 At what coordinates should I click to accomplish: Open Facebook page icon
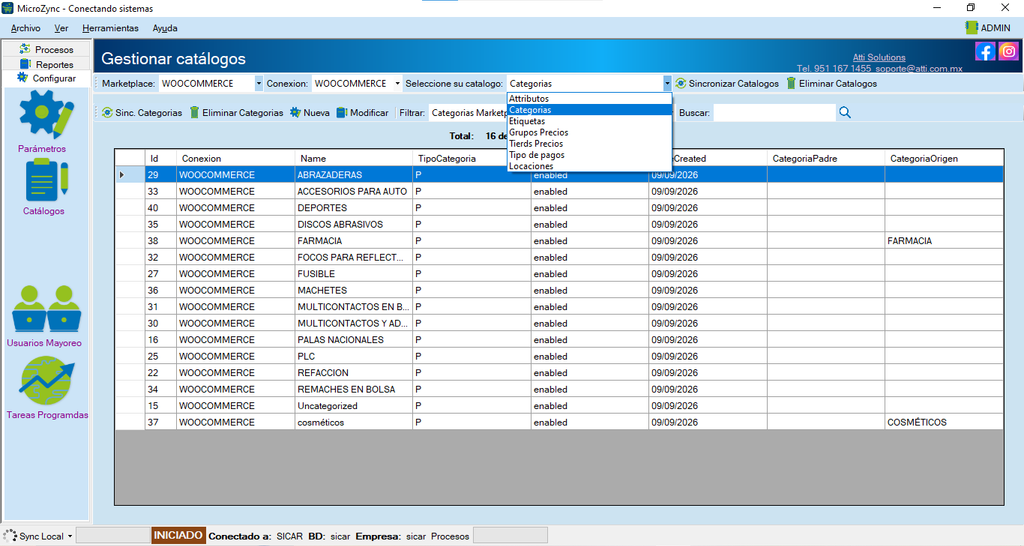[985, 51]
